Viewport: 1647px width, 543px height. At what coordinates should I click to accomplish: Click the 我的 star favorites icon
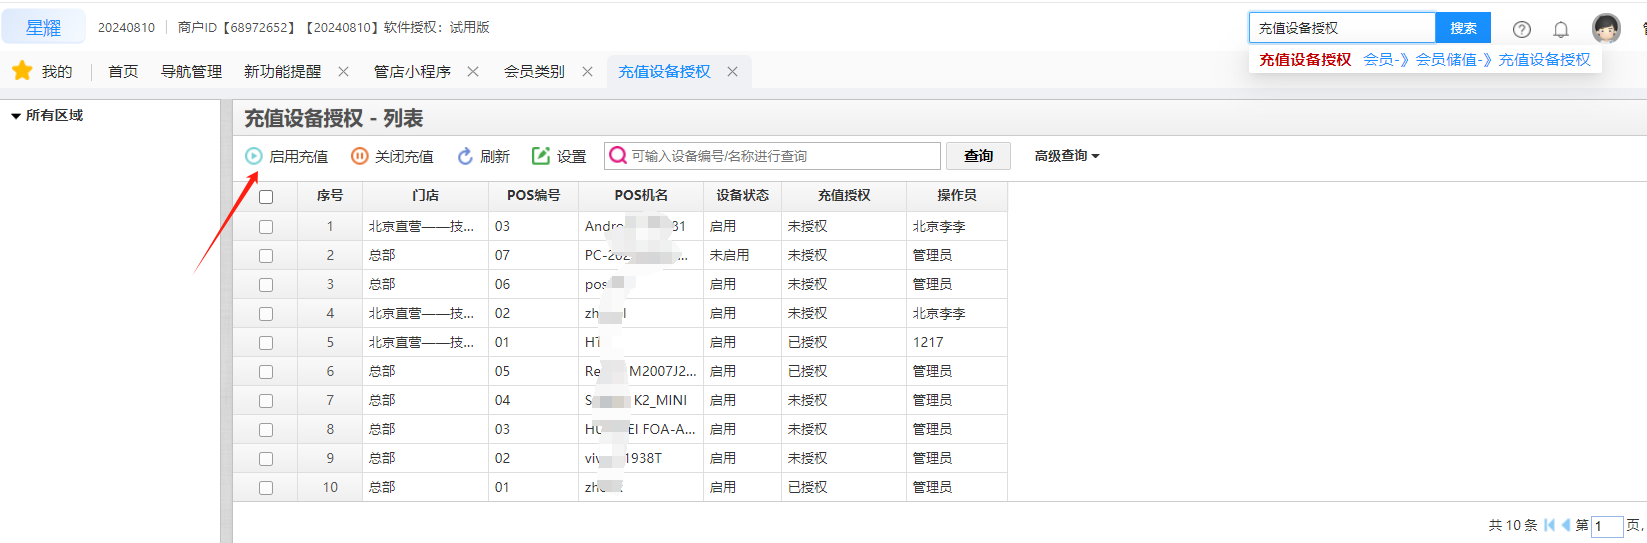coord(22,70)
